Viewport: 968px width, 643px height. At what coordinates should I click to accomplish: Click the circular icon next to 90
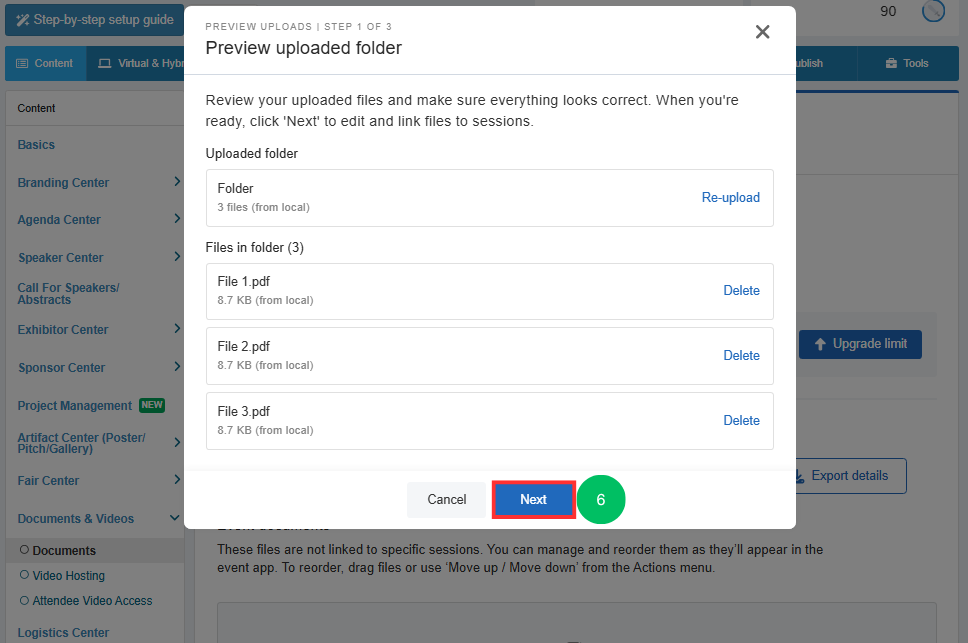933,10
